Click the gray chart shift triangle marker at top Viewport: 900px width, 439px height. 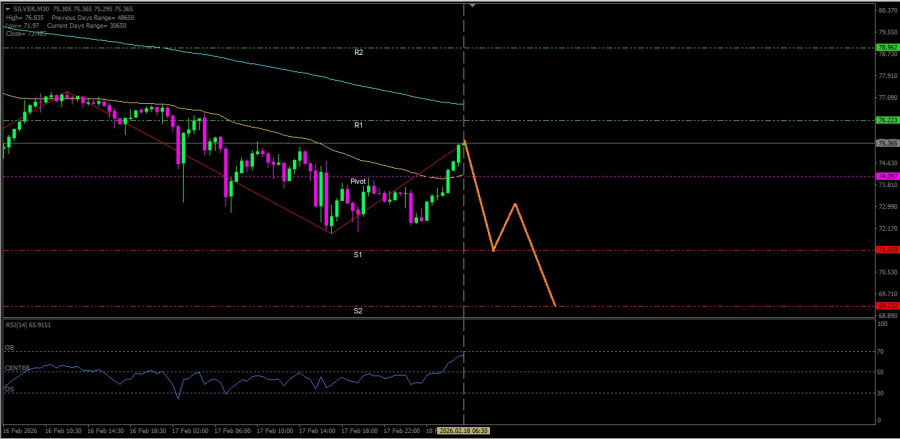tap(472, 5)
